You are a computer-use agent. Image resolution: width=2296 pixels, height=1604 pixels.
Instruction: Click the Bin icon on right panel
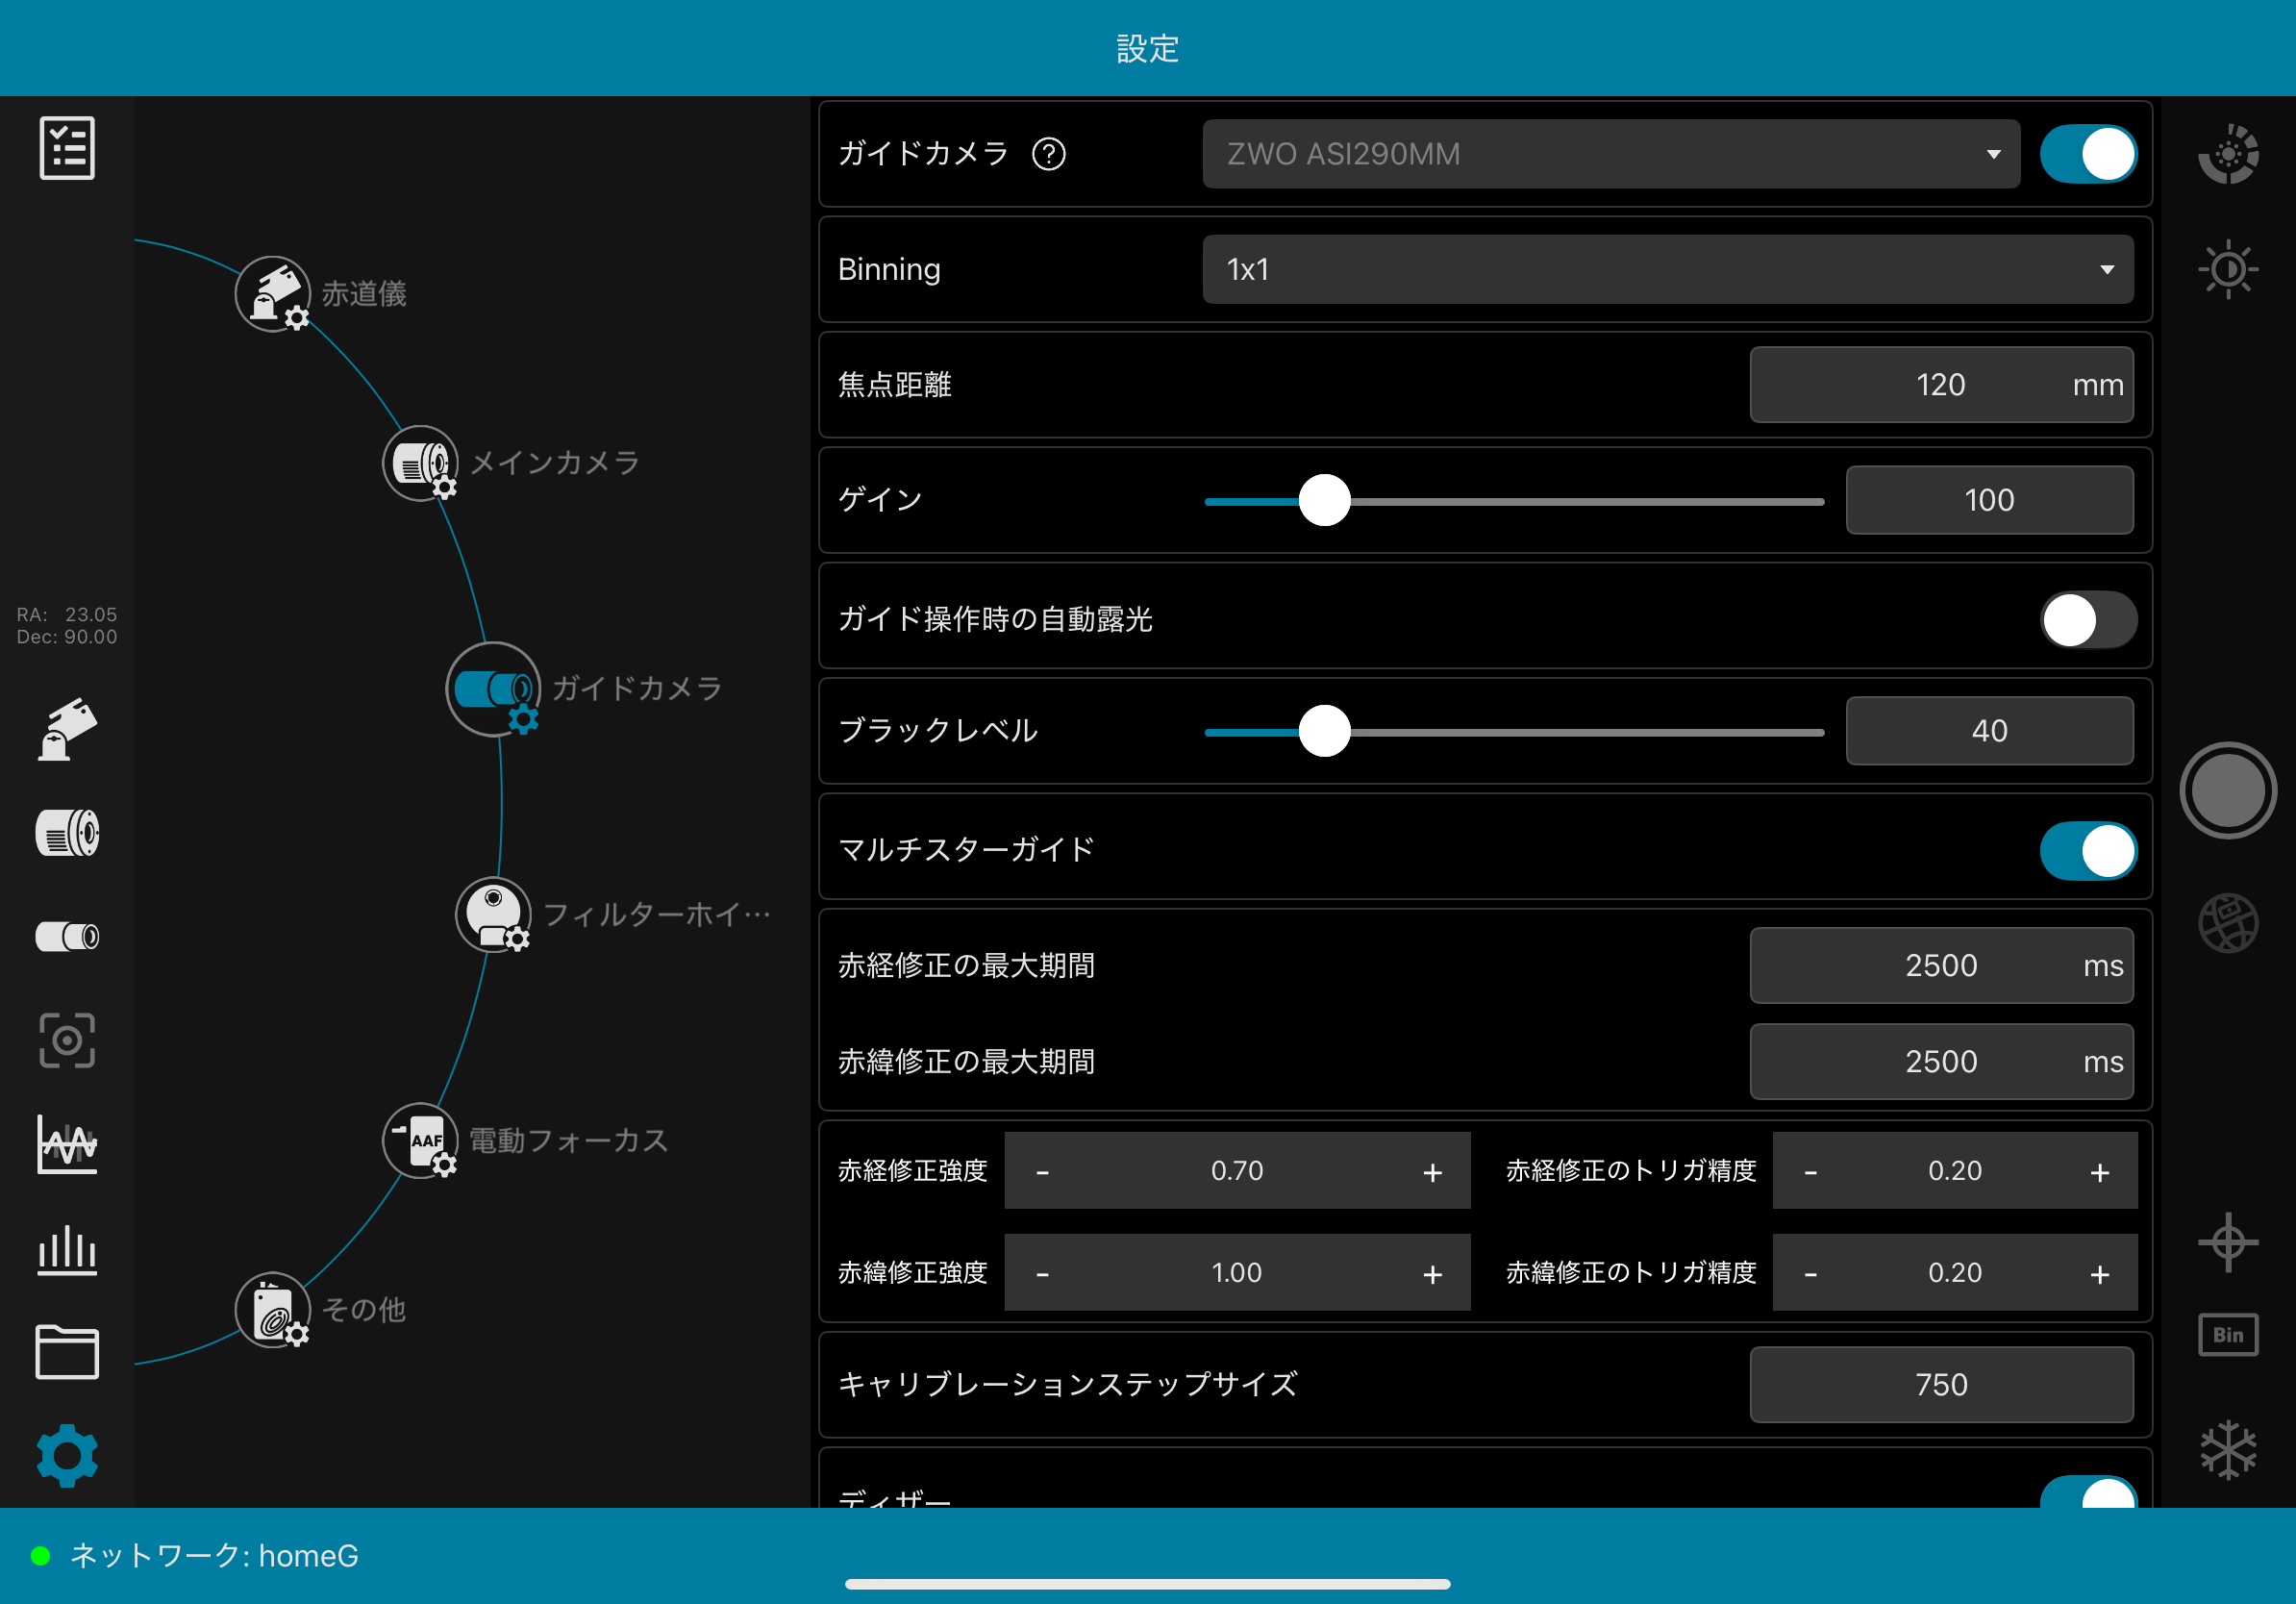pyautogui.click(x=2228, y=1335)
